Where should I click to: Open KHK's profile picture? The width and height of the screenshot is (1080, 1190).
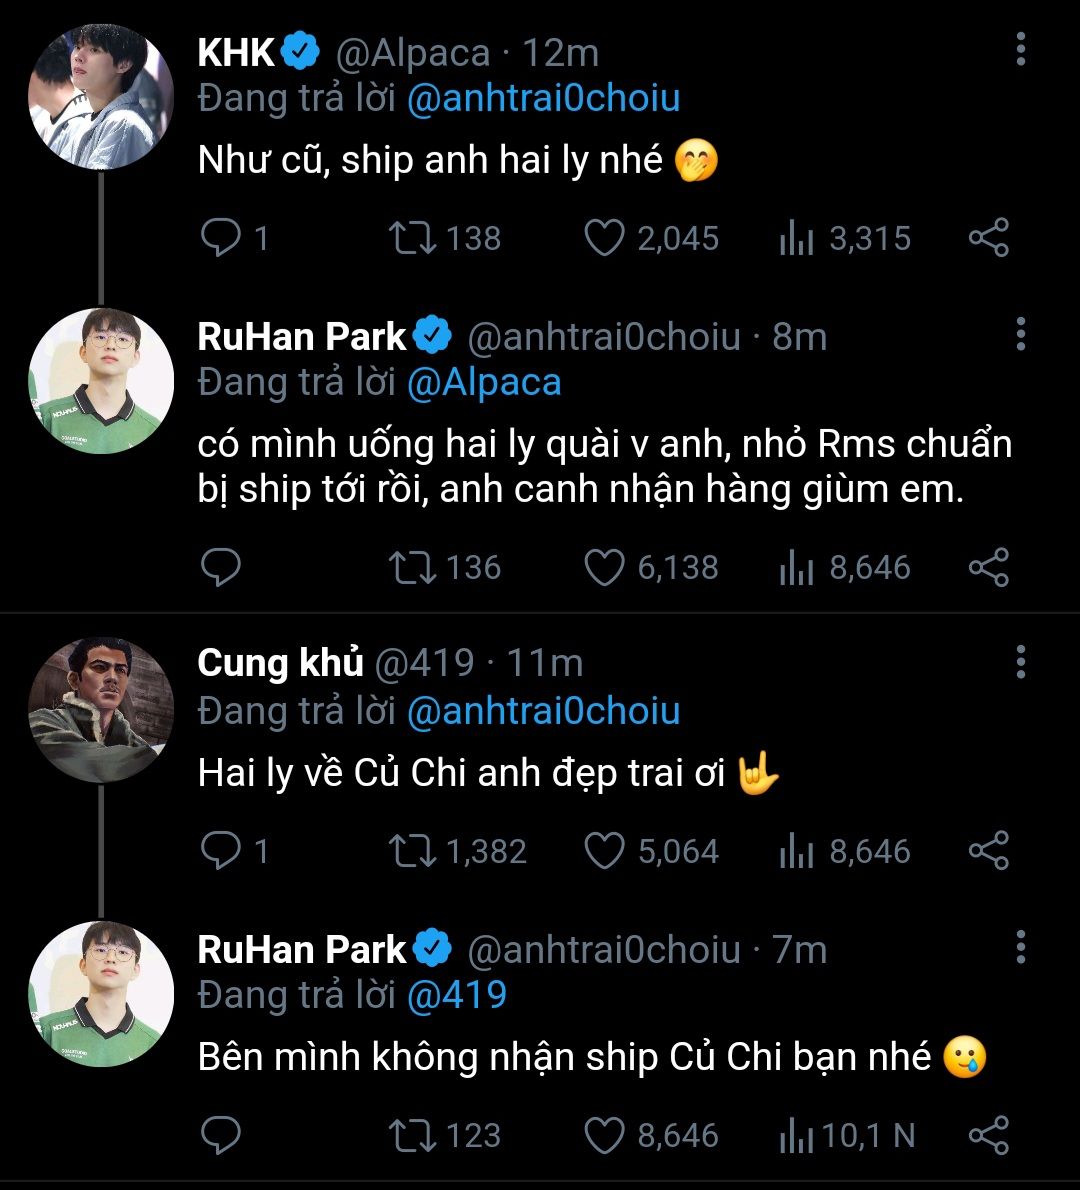(100, 97)
